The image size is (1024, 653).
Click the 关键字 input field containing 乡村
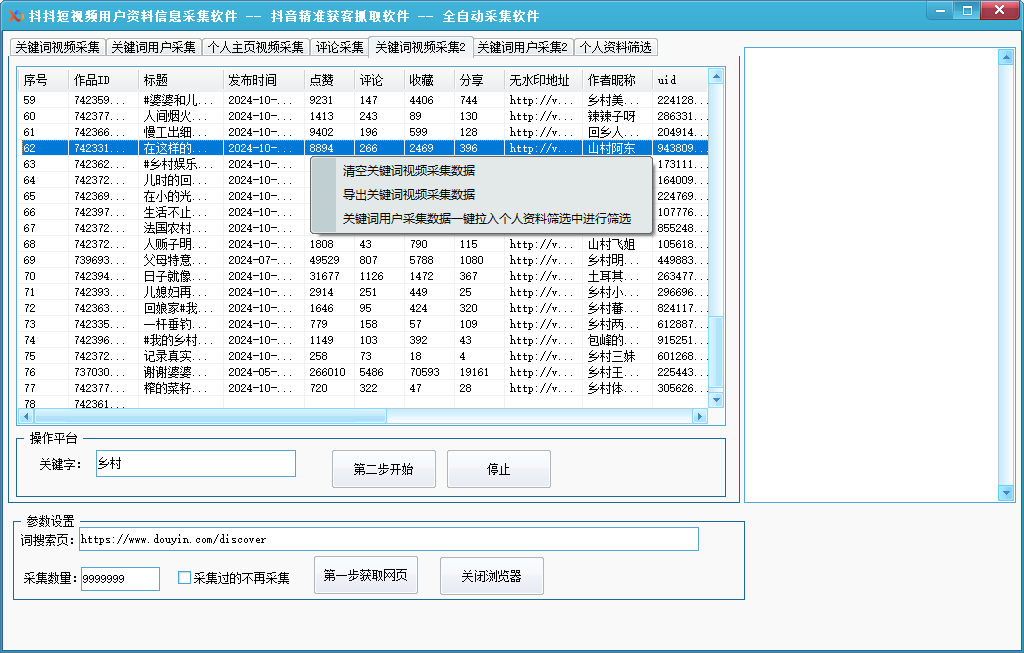[x=195, y=464]
